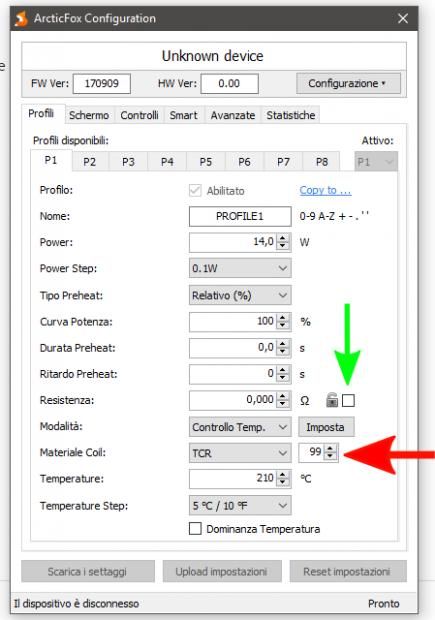Select profile tab P4
Screen dimensions: 435x620
pyautogui.click(x=167, y=162)
